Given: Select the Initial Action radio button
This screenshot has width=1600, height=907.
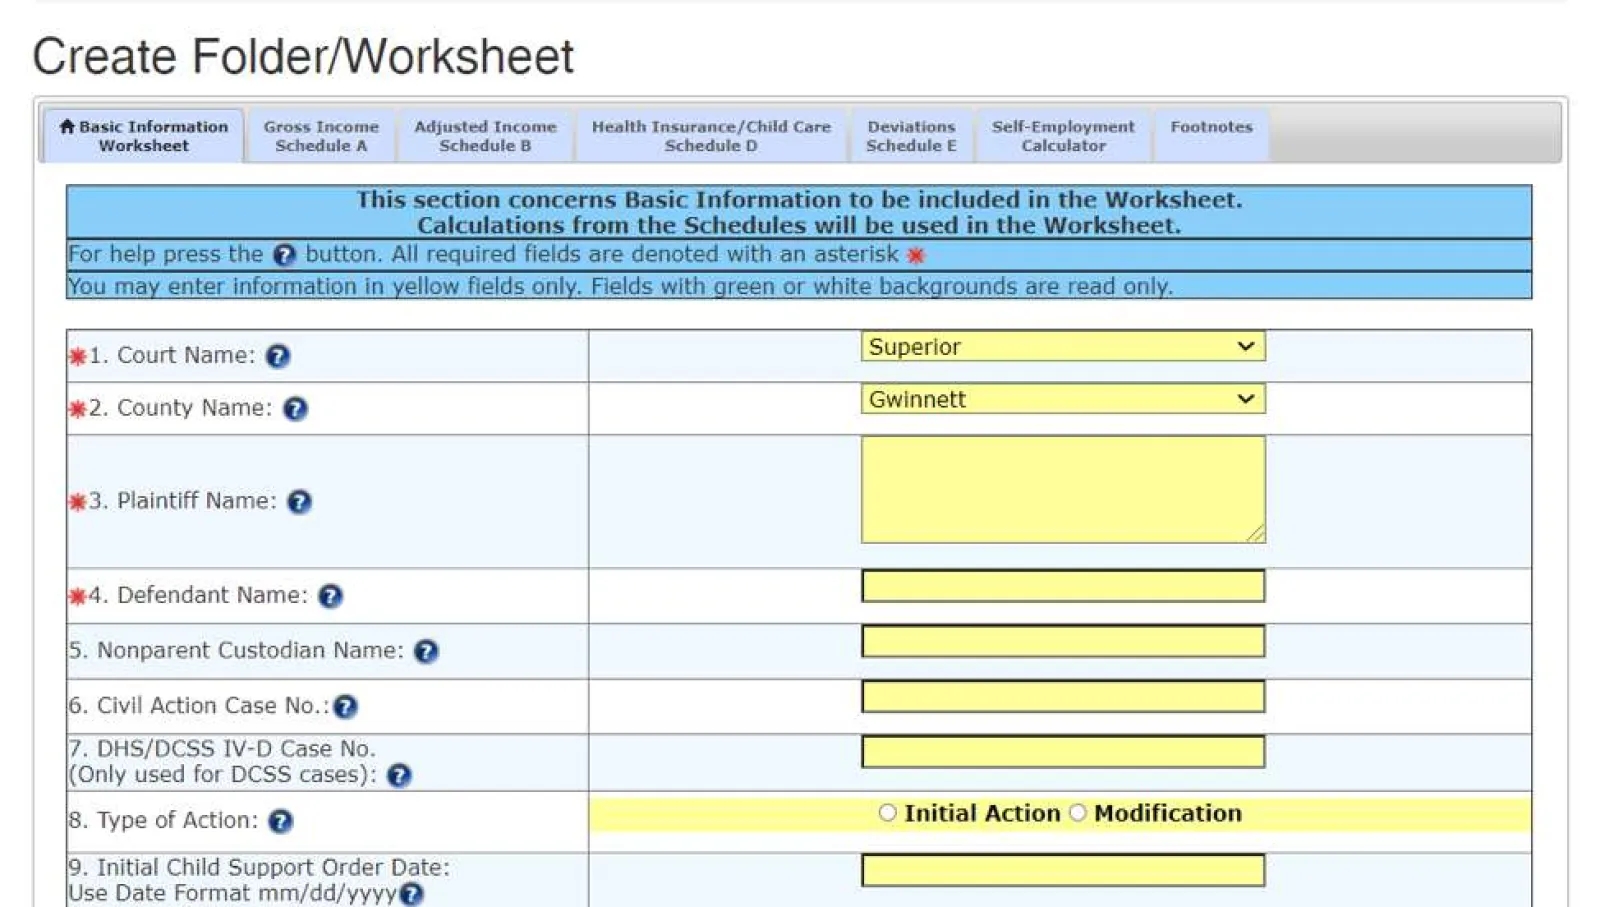Looking at the screenshot, I should click(x=886, y=813).
